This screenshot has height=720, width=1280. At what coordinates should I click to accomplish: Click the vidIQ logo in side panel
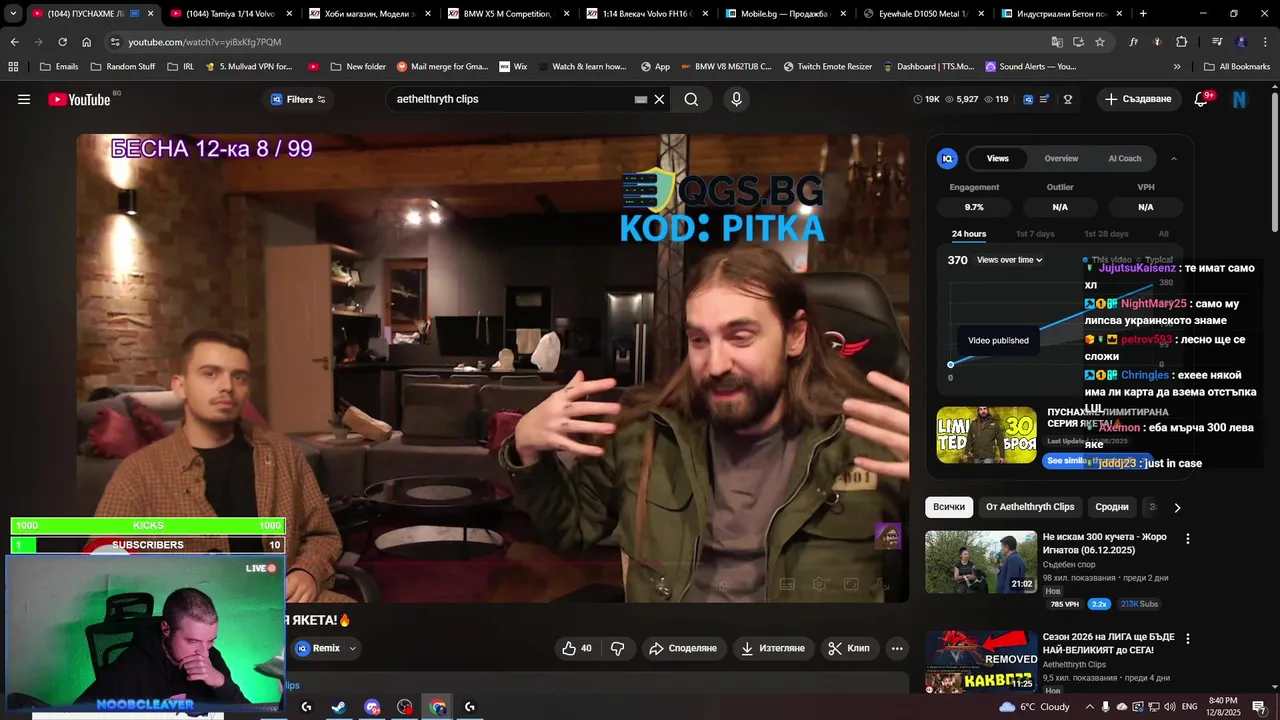[x=947, y=158]
